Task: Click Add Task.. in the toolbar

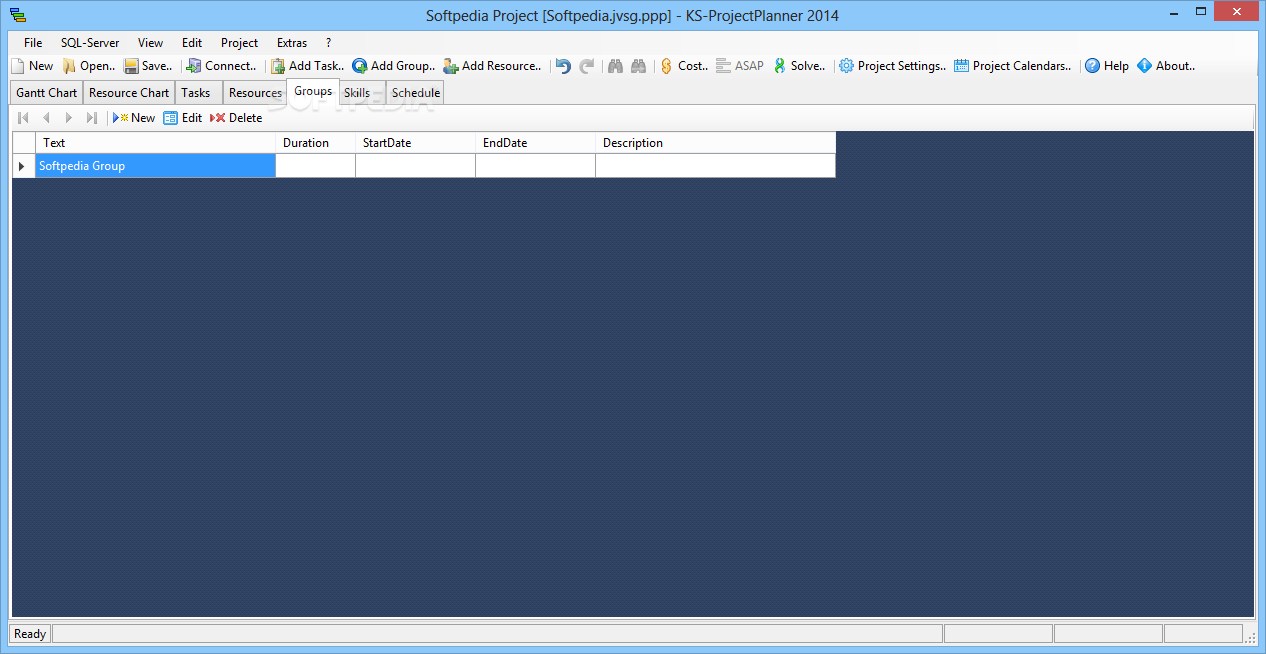Action: (x=307, y=66)
